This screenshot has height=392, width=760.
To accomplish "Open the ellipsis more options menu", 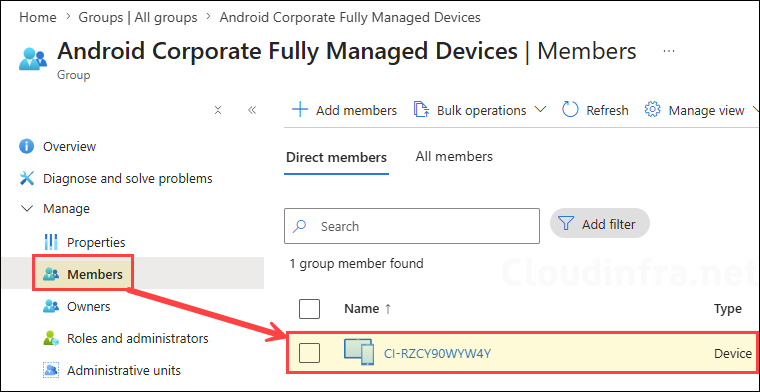I will tap(669, 51).
